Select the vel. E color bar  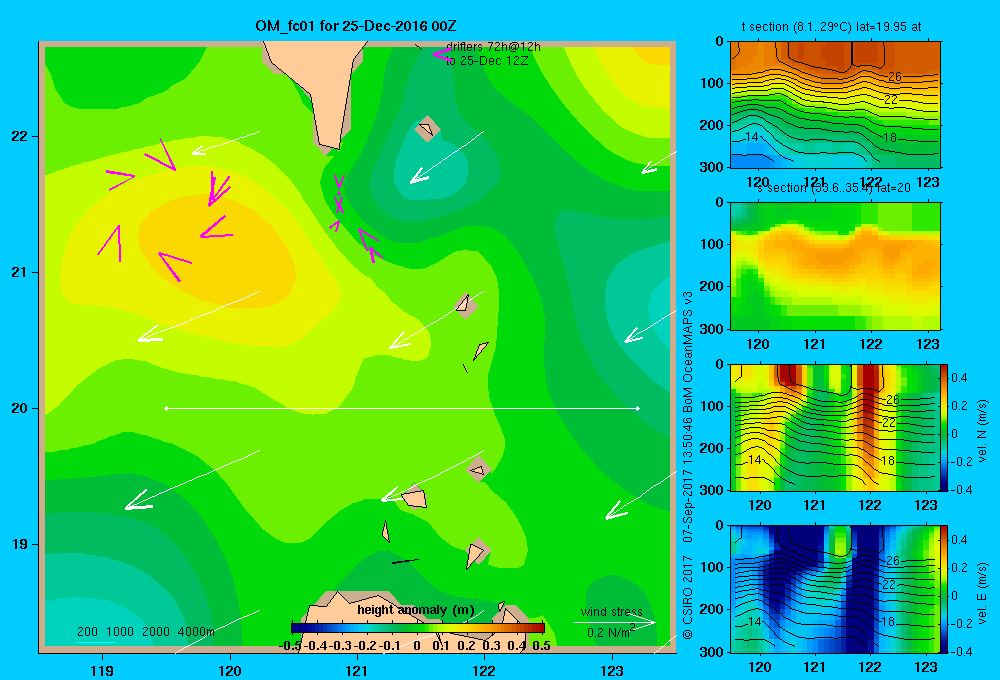click(x=944, y=588)
